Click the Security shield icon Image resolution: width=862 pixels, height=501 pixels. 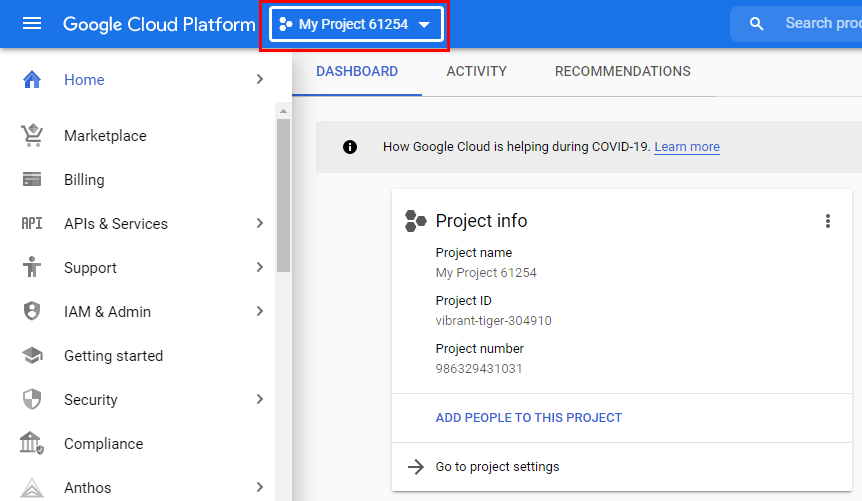(32, 399)
